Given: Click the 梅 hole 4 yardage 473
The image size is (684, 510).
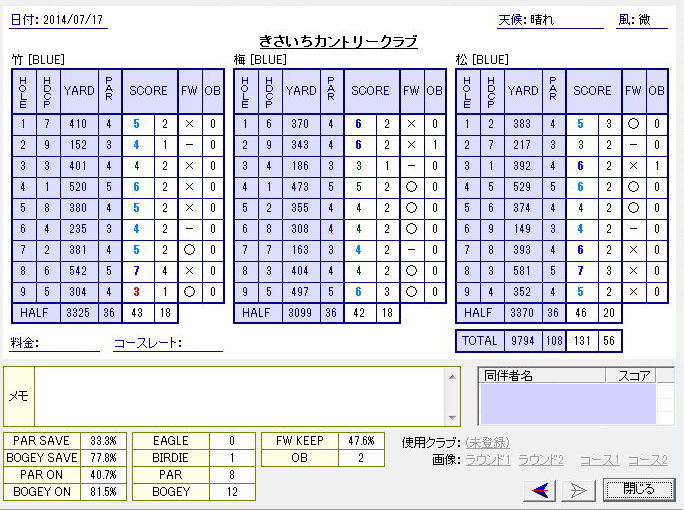Looking at the screenshot, I should [x=301, y=187].
